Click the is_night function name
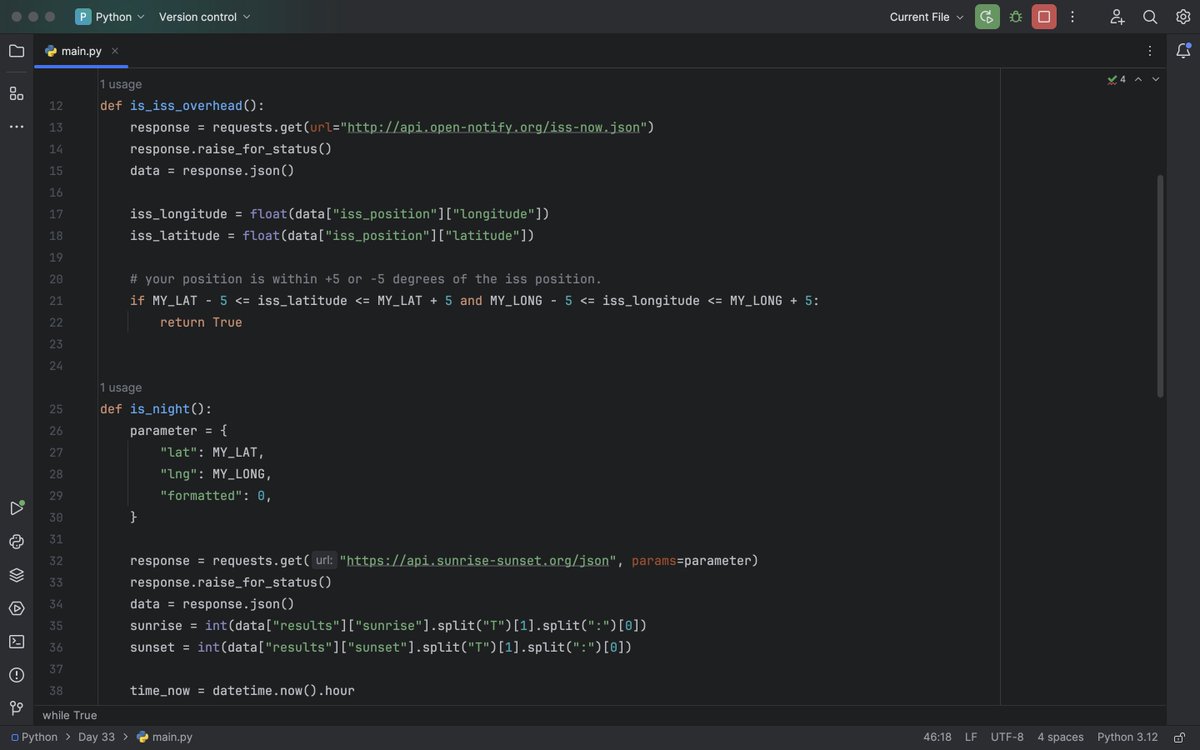1200x750 pixels. (160, 409)
